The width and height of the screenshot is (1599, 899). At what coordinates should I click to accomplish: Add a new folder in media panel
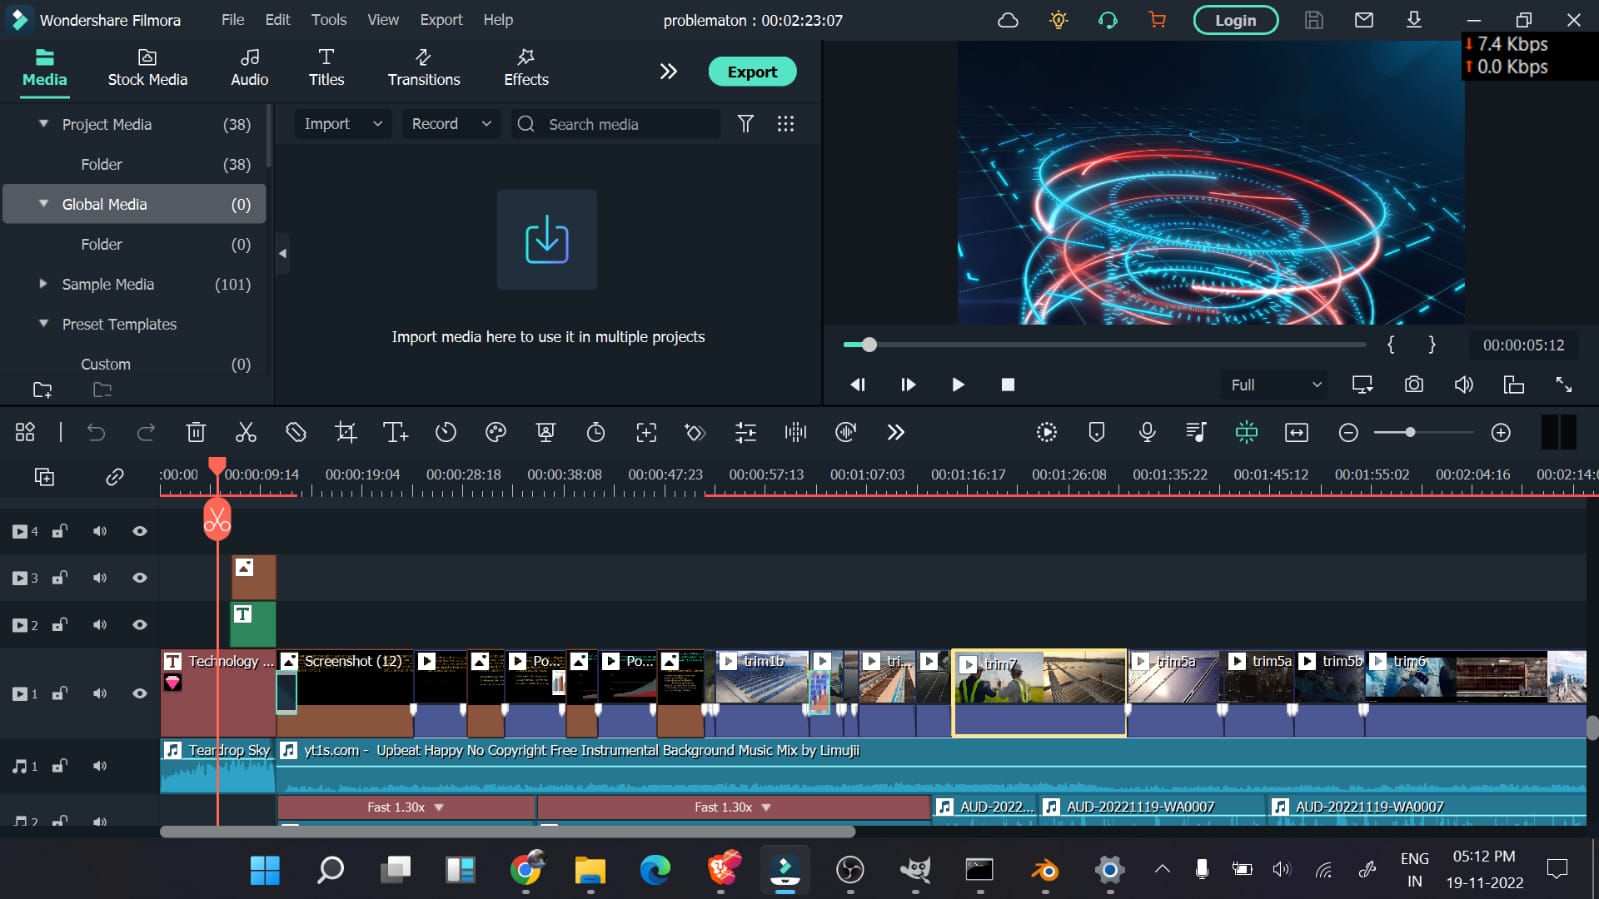(x=42, y=390)
